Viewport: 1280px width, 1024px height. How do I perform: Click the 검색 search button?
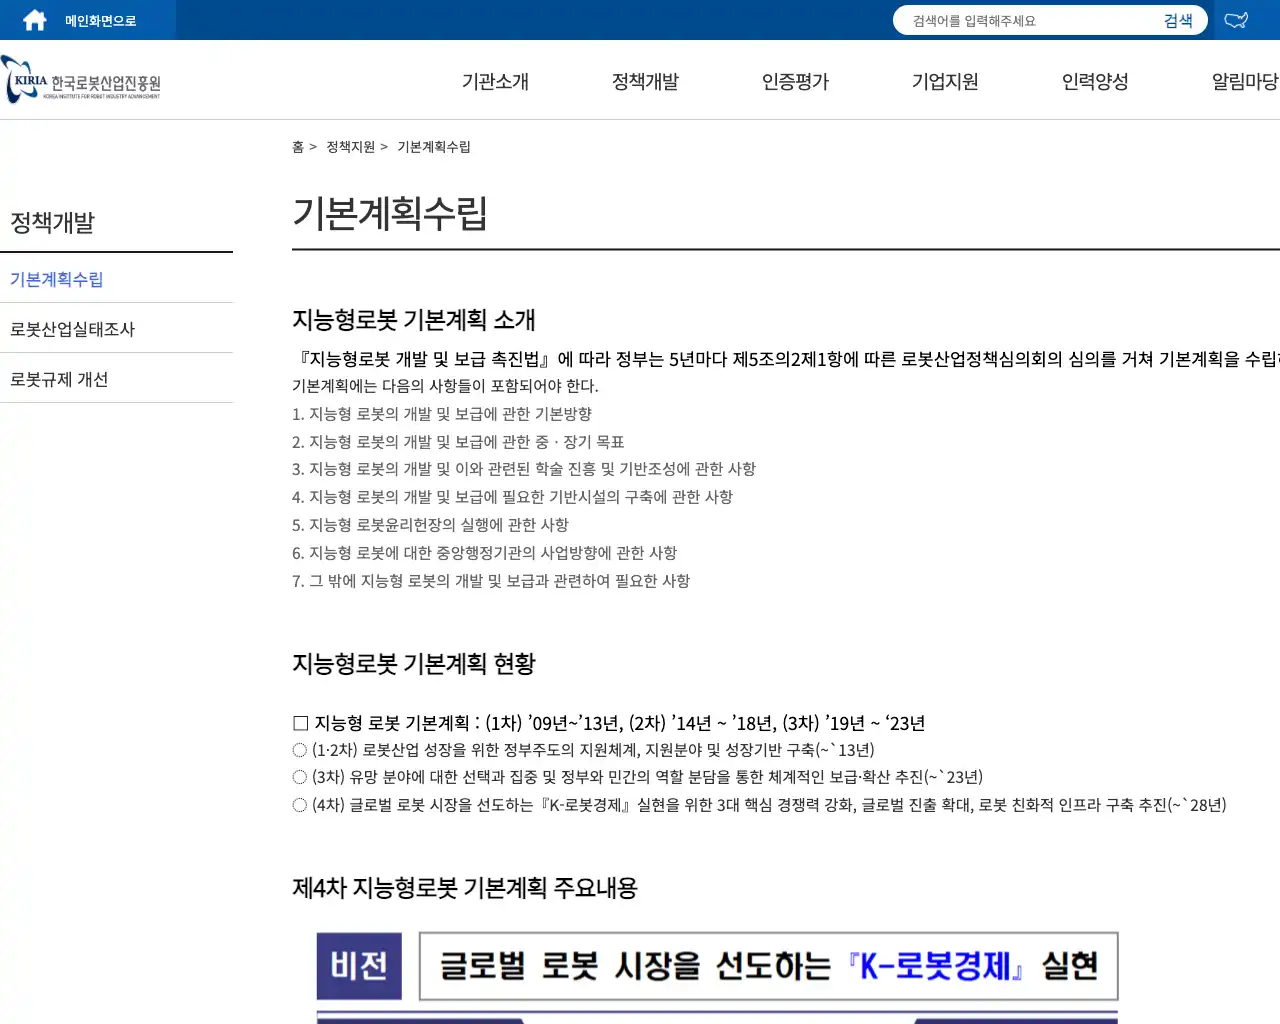(1178, 20)
